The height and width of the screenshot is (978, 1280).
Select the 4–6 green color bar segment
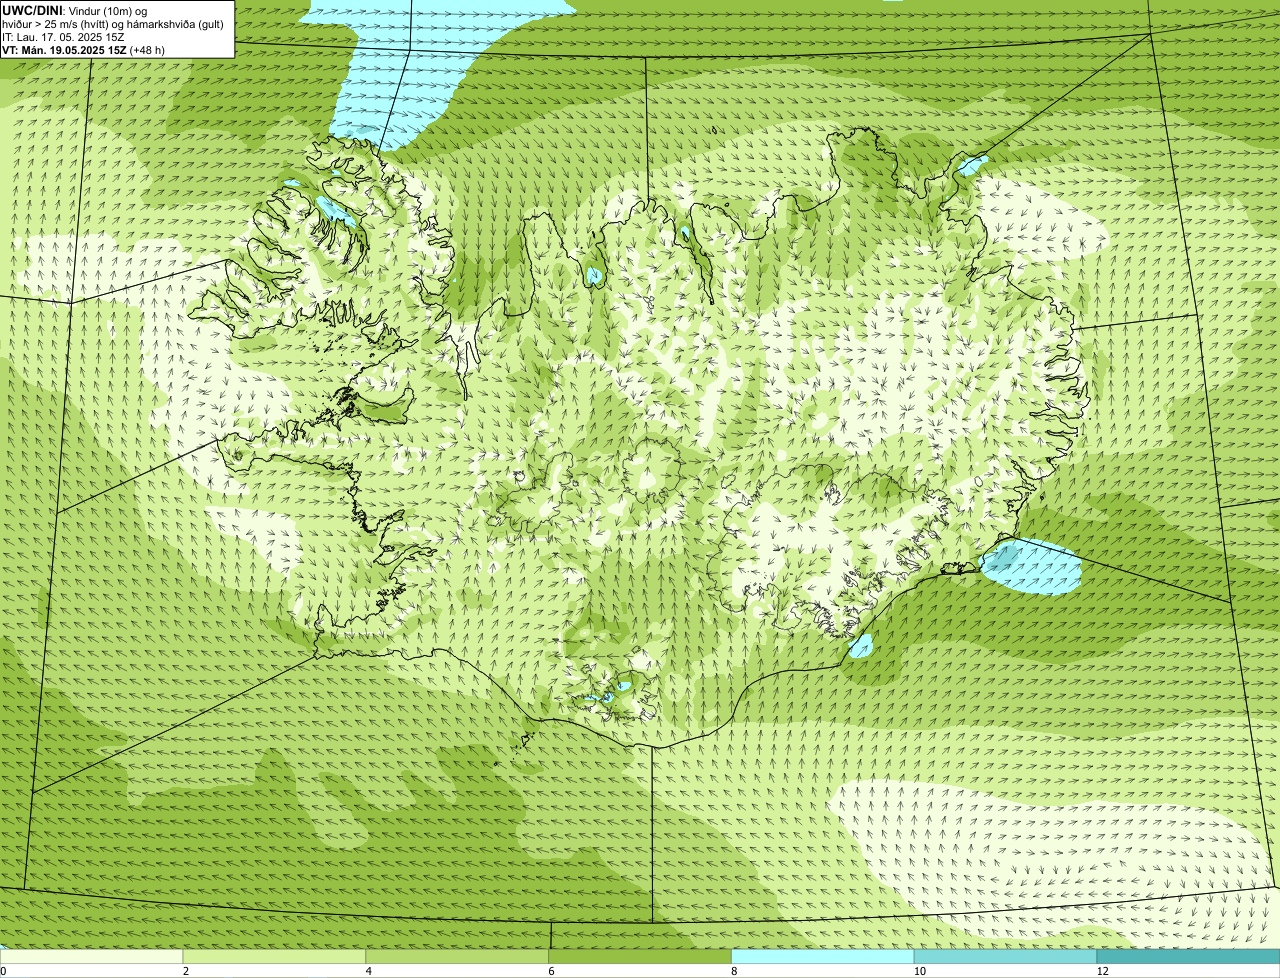tap(458, 956)
